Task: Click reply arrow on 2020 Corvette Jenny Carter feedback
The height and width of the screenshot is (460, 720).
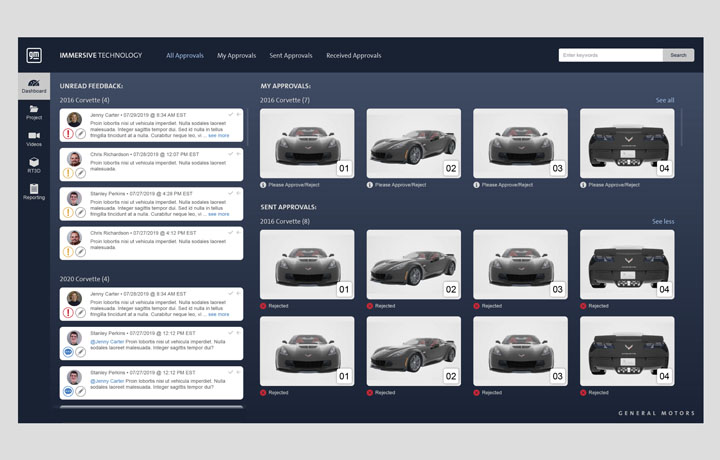Action: [x=238, y=293]
